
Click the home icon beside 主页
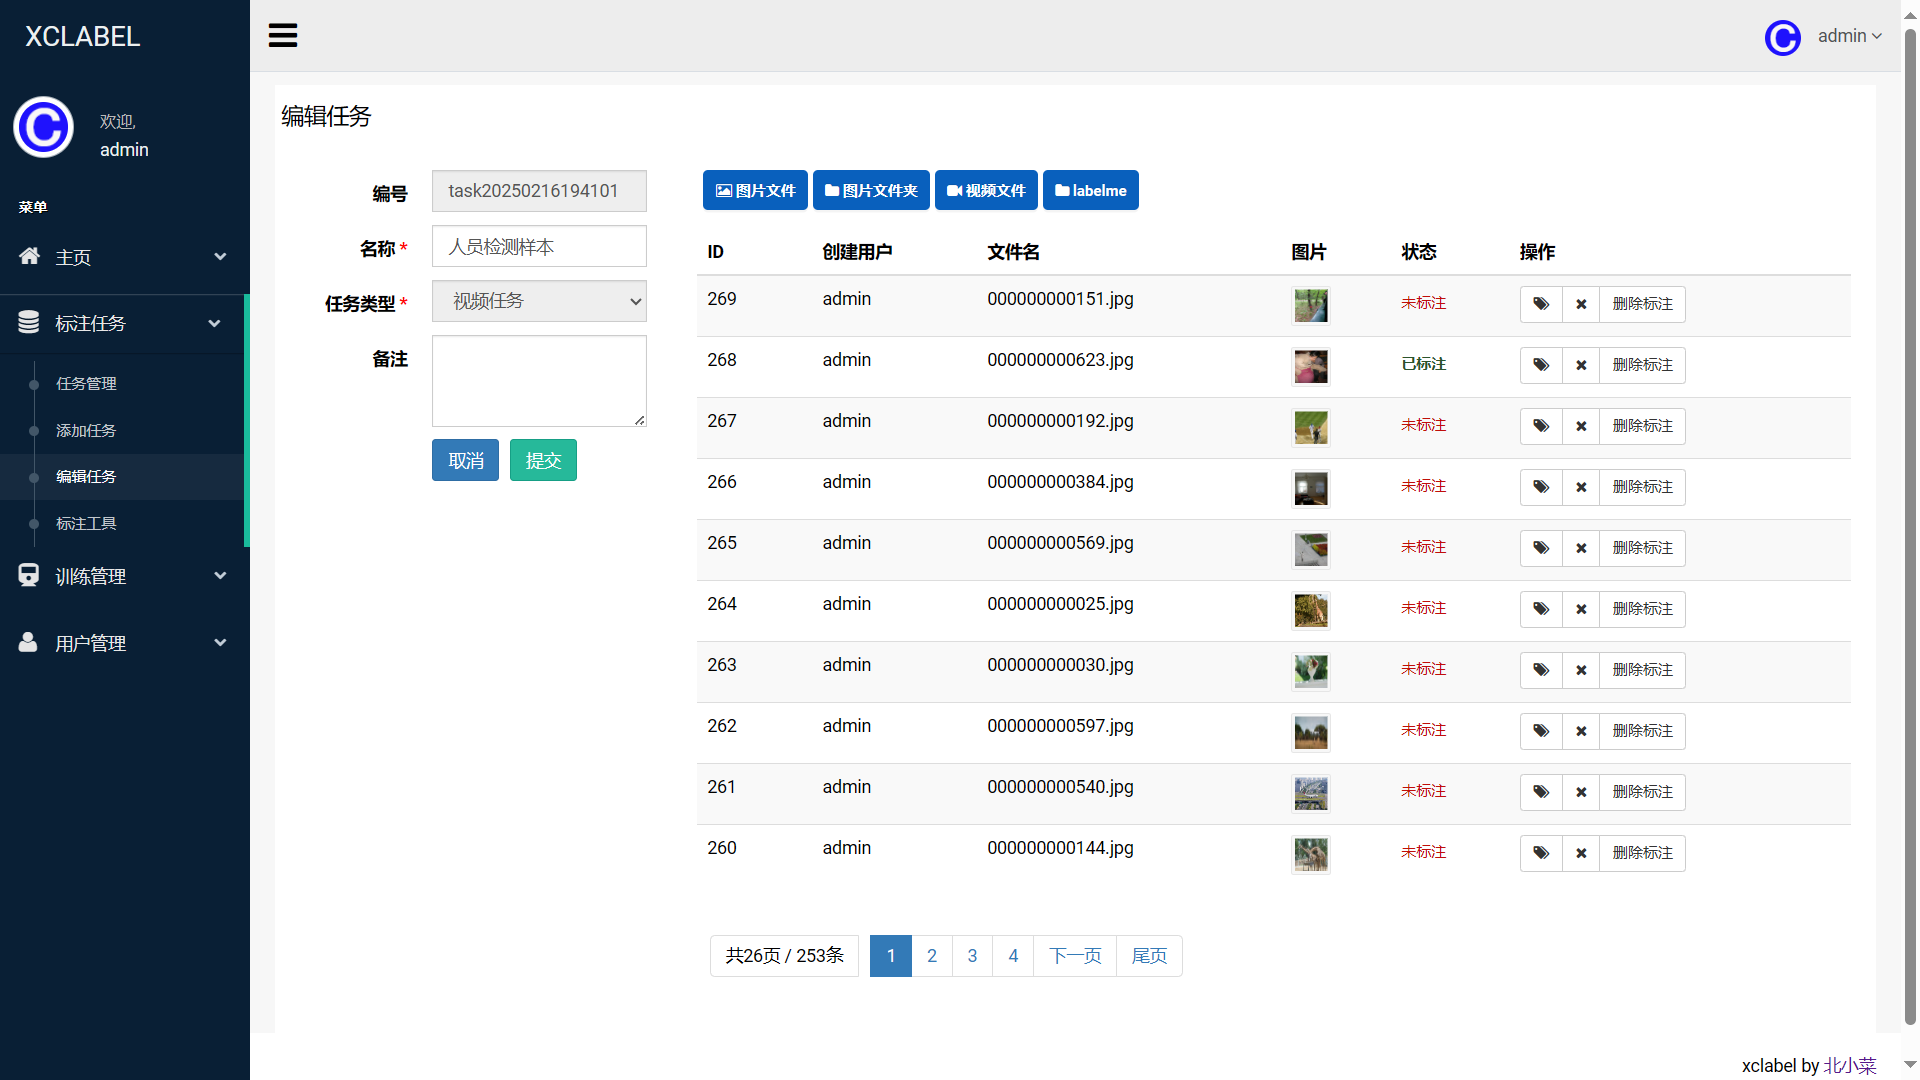[30, 257]
